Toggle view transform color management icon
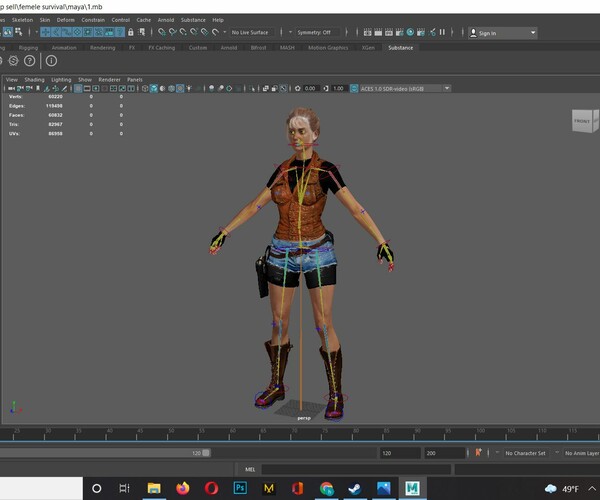This screenshot has height=500, width=600. click(x=354, y=89)
